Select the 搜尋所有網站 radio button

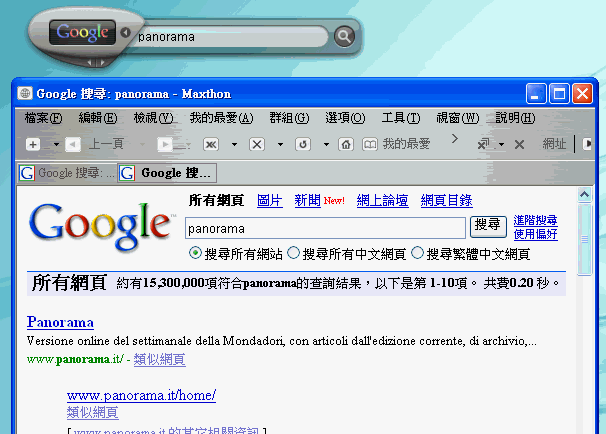click(x=195, y=253)
